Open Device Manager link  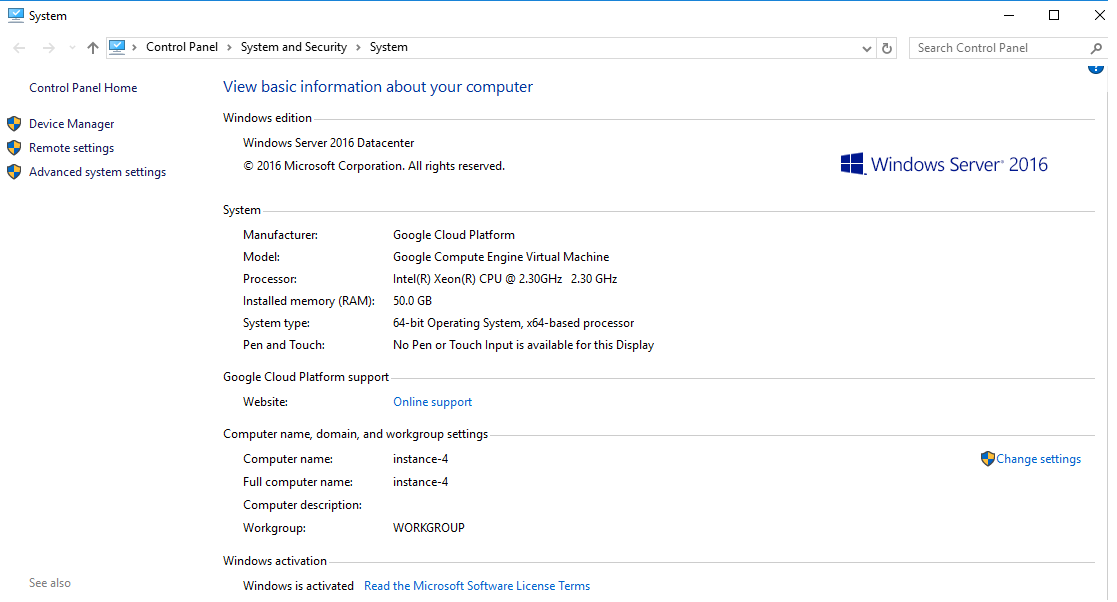click(71, 124)
